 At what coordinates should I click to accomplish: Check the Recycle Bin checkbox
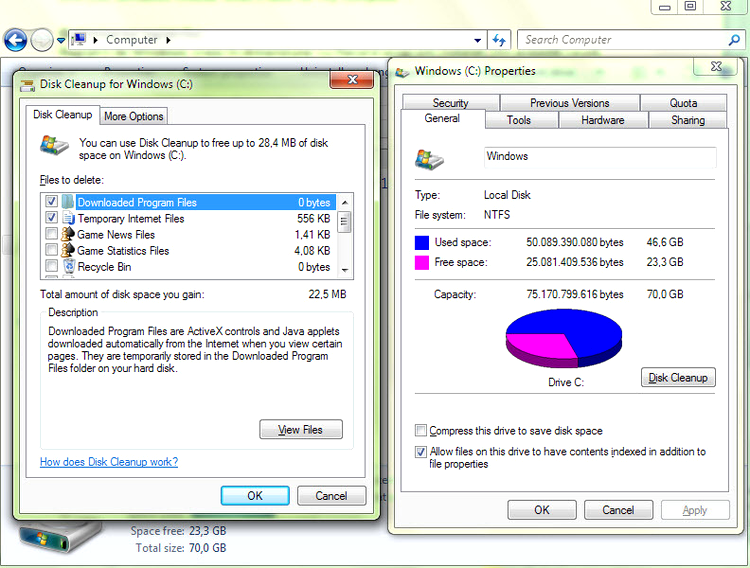point(51,266)
